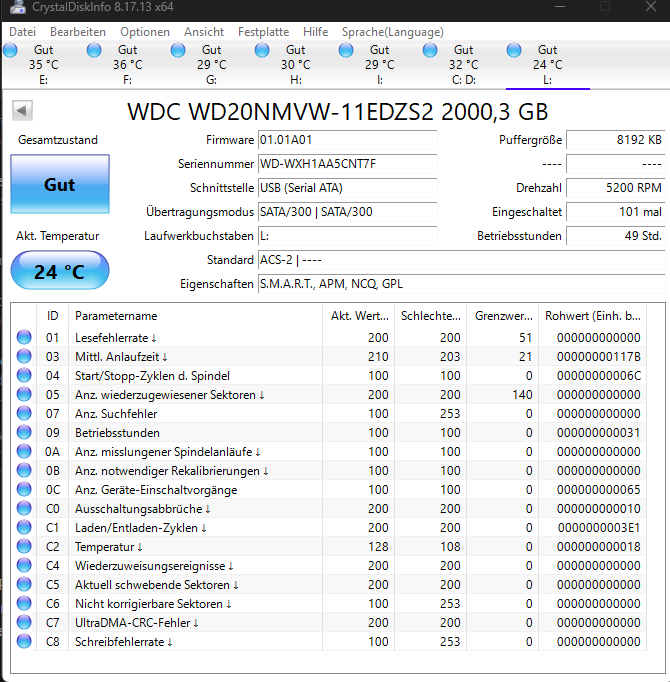The image size is (670, 682).
Task: Select drive G: tab
Action: coord(211,65)
